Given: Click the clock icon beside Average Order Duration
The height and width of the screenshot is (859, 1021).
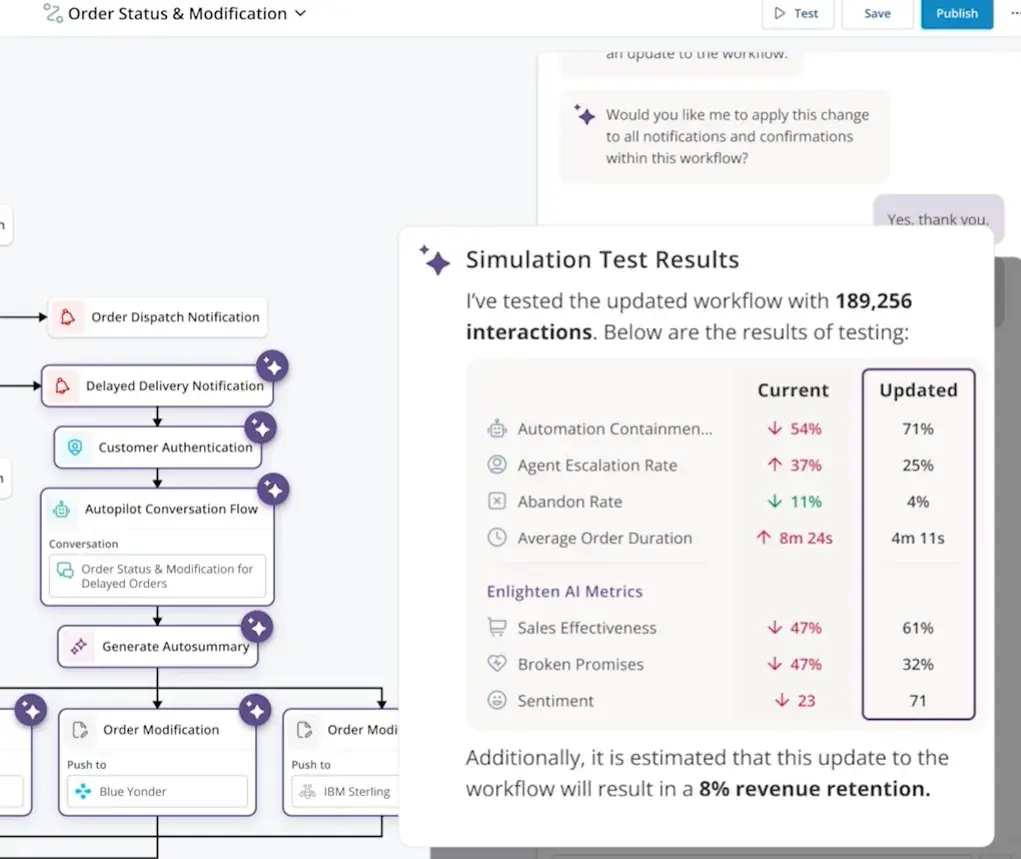Looking at the screenshot, I should [497, 537].
